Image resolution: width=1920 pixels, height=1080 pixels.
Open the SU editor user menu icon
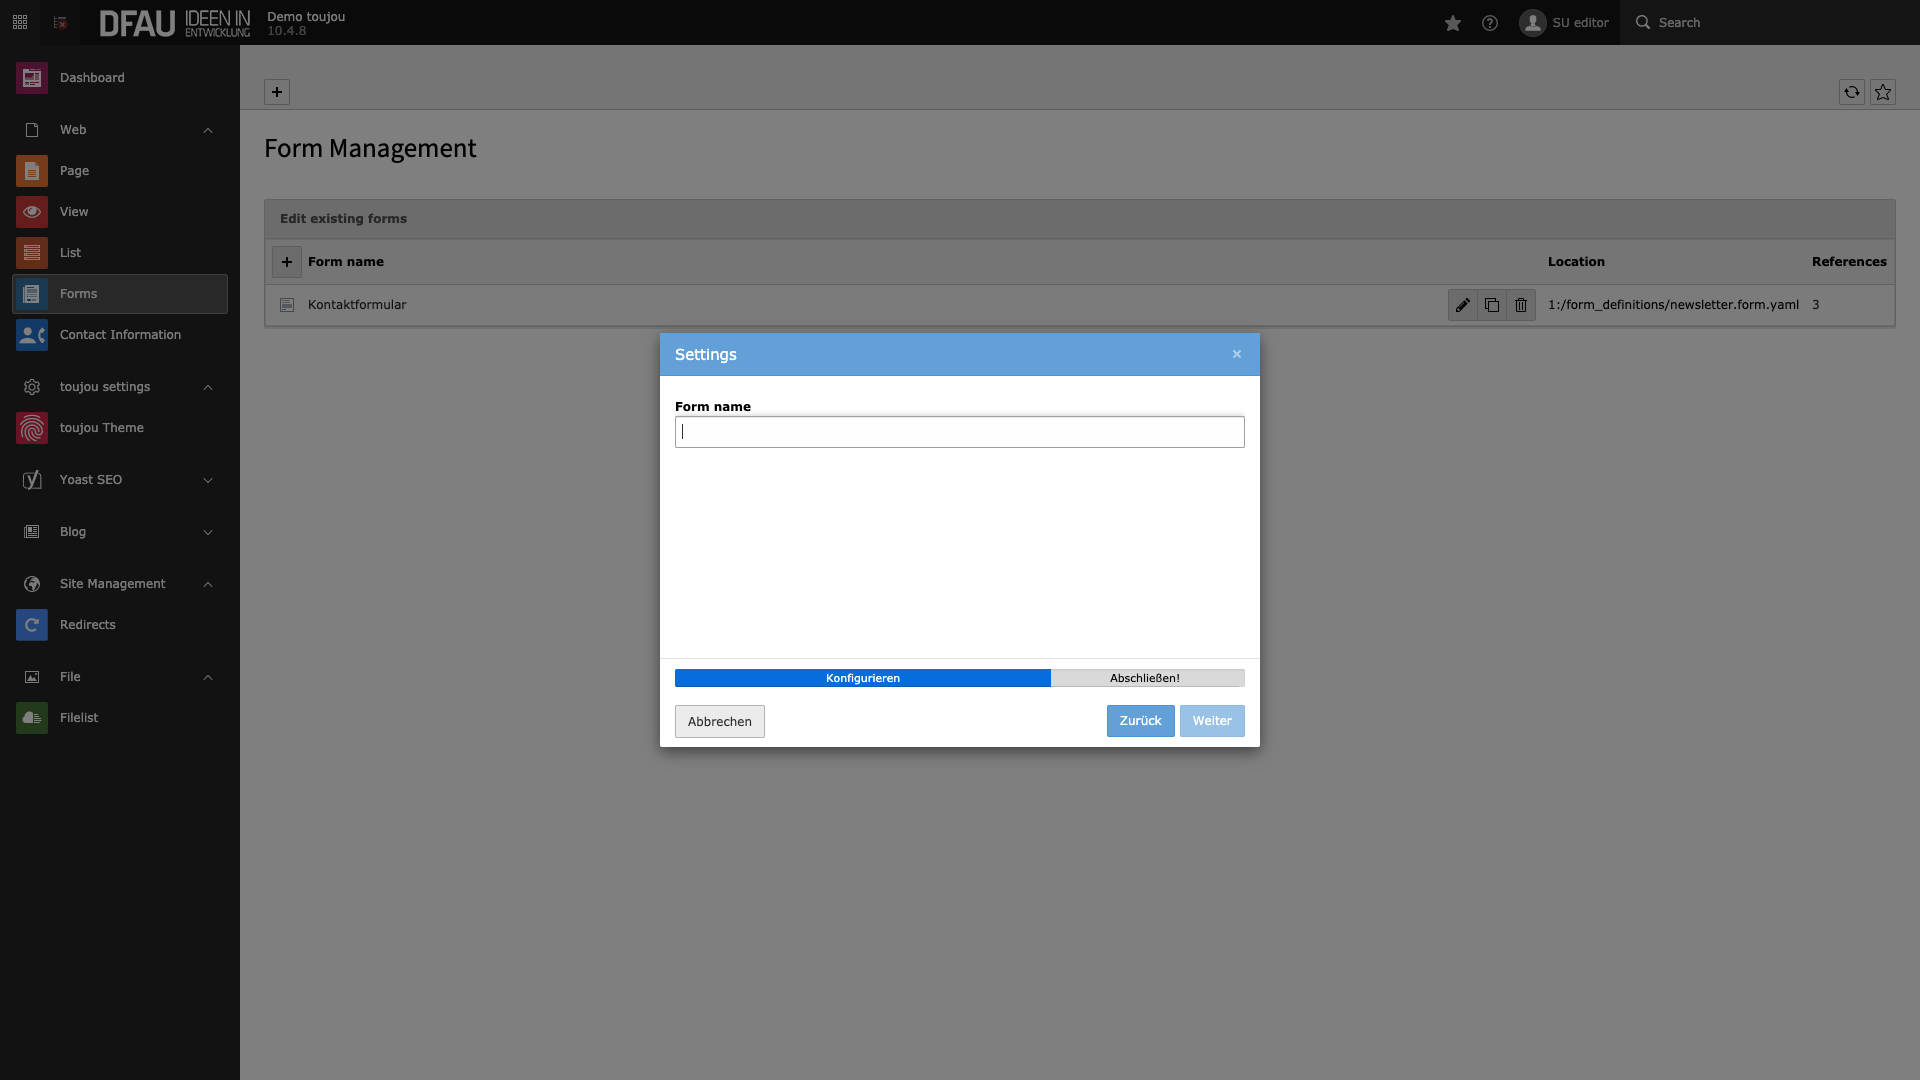click(x=1533, y=22)
